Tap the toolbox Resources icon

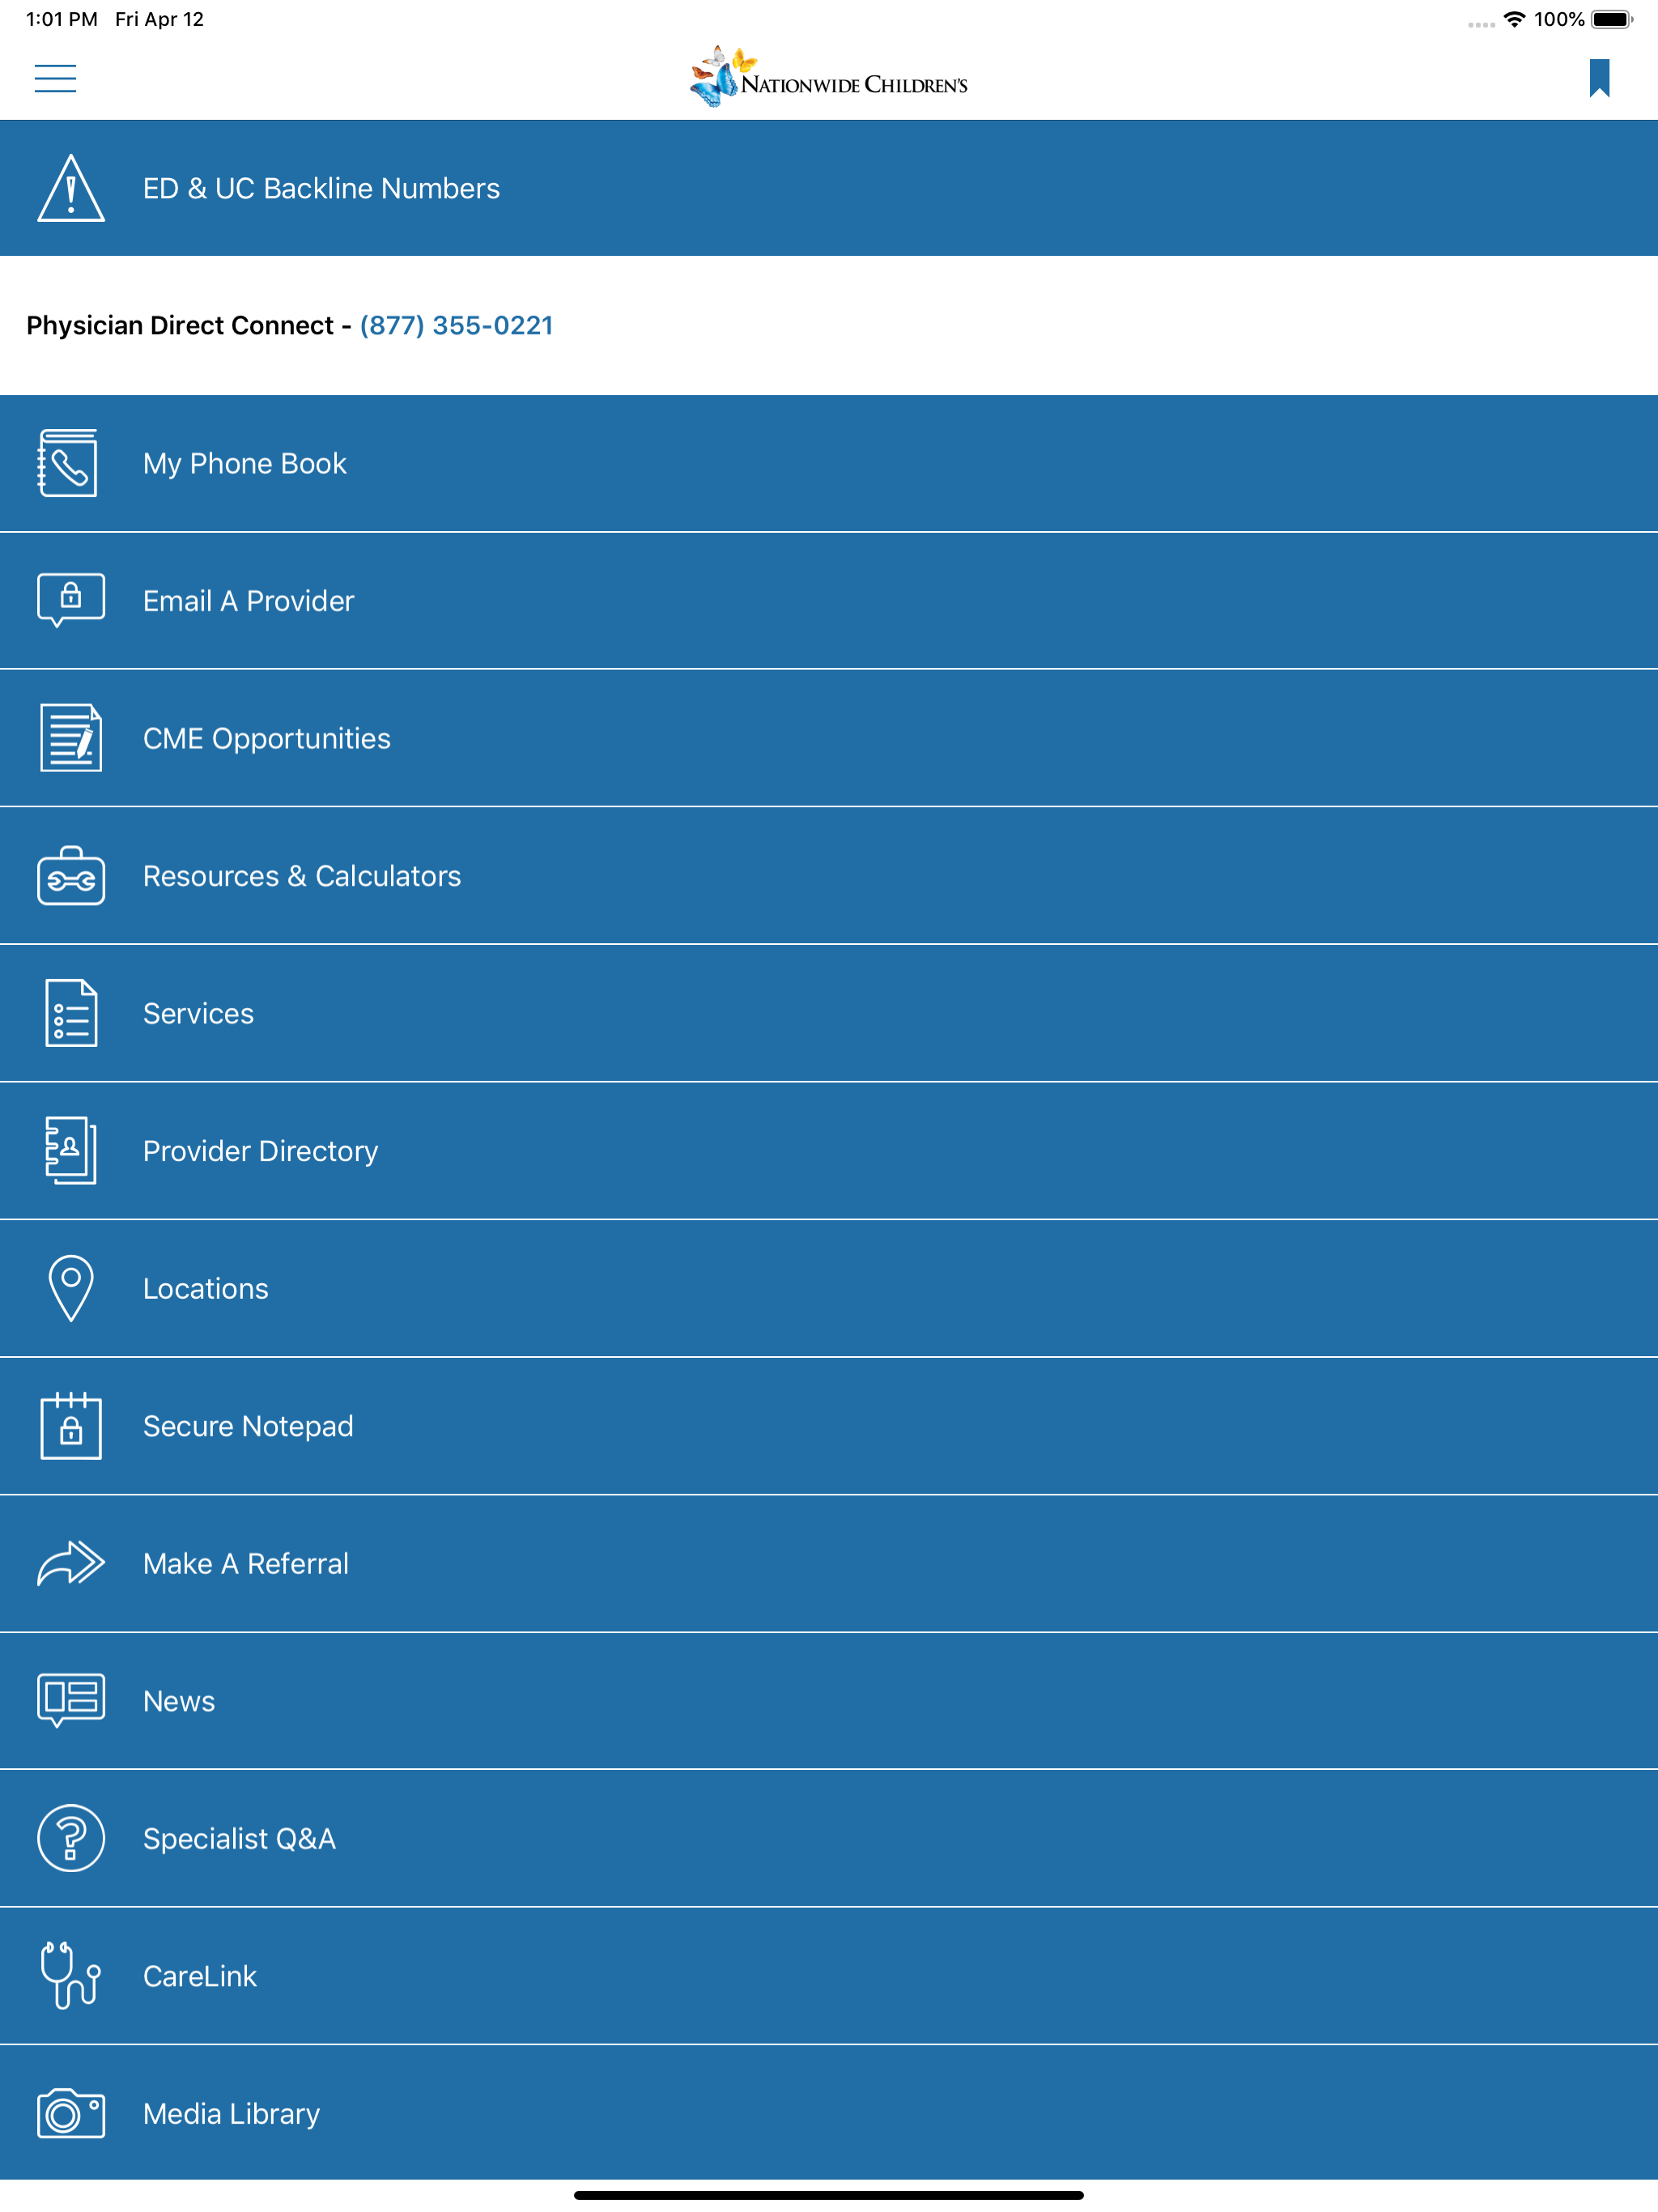pos(71,876)
